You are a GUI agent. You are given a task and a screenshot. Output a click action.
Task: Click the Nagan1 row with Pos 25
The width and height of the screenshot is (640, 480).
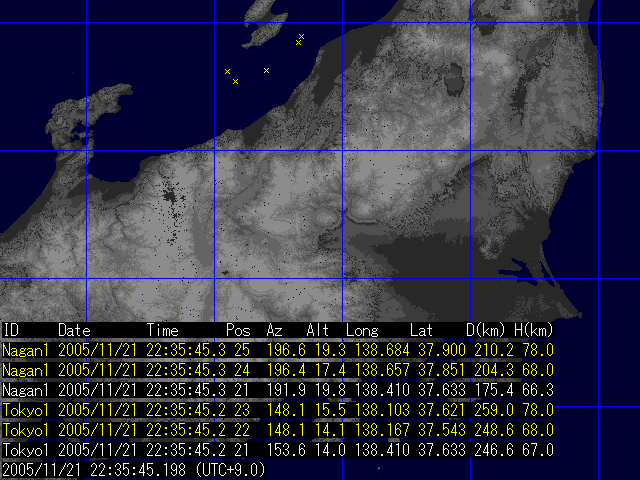coord(278,351)
